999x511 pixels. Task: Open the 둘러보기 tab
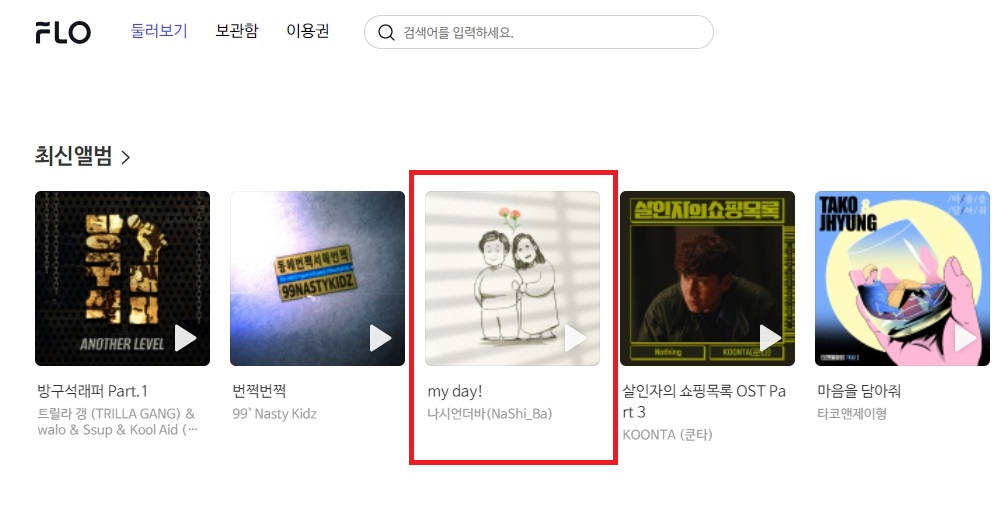tap(159, 31)
